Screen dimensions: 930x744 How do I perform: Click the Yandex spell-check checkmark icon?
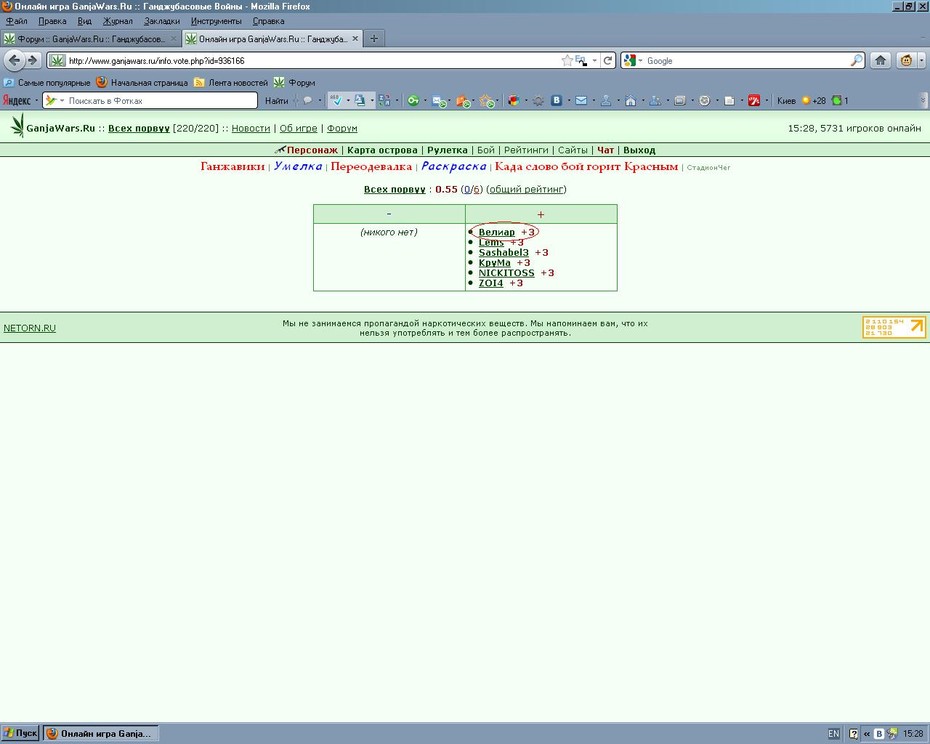click(336, 101)
